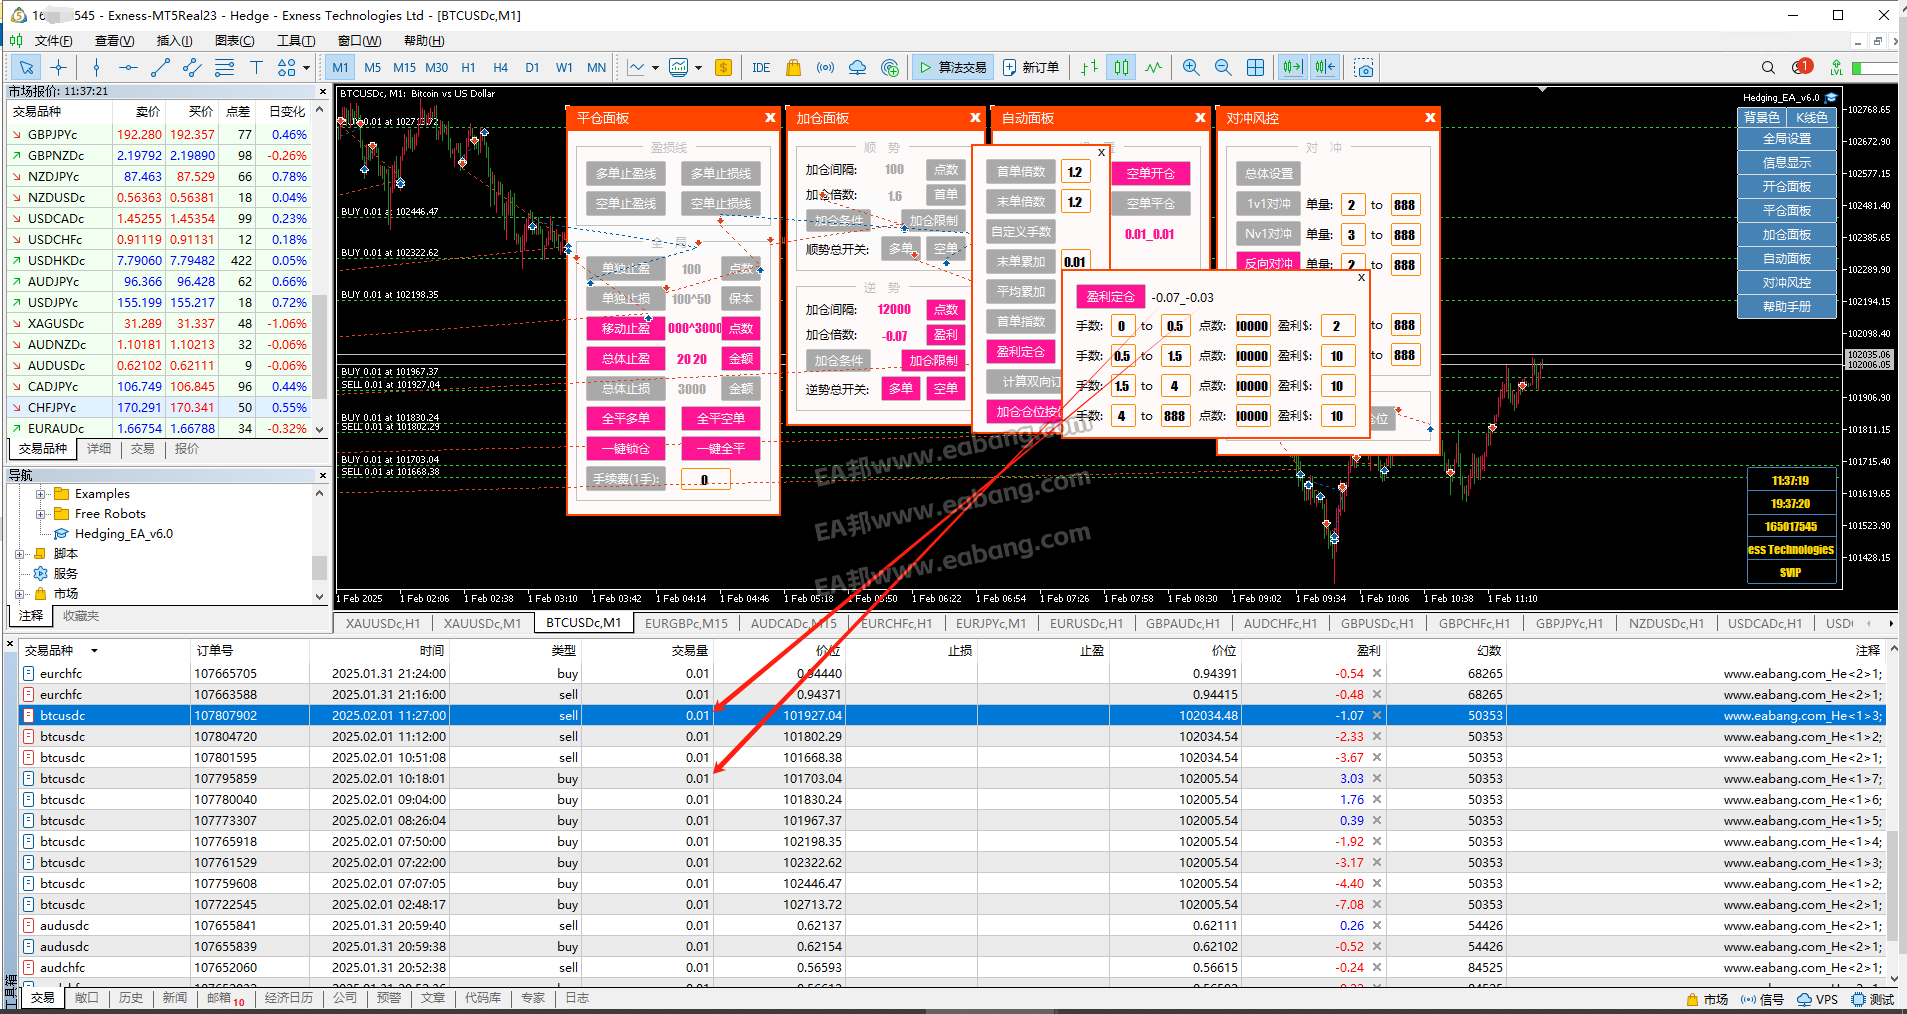Click the zoom in magnifier icon
Screen dimensions: 1907x1014
[1191, 68]
